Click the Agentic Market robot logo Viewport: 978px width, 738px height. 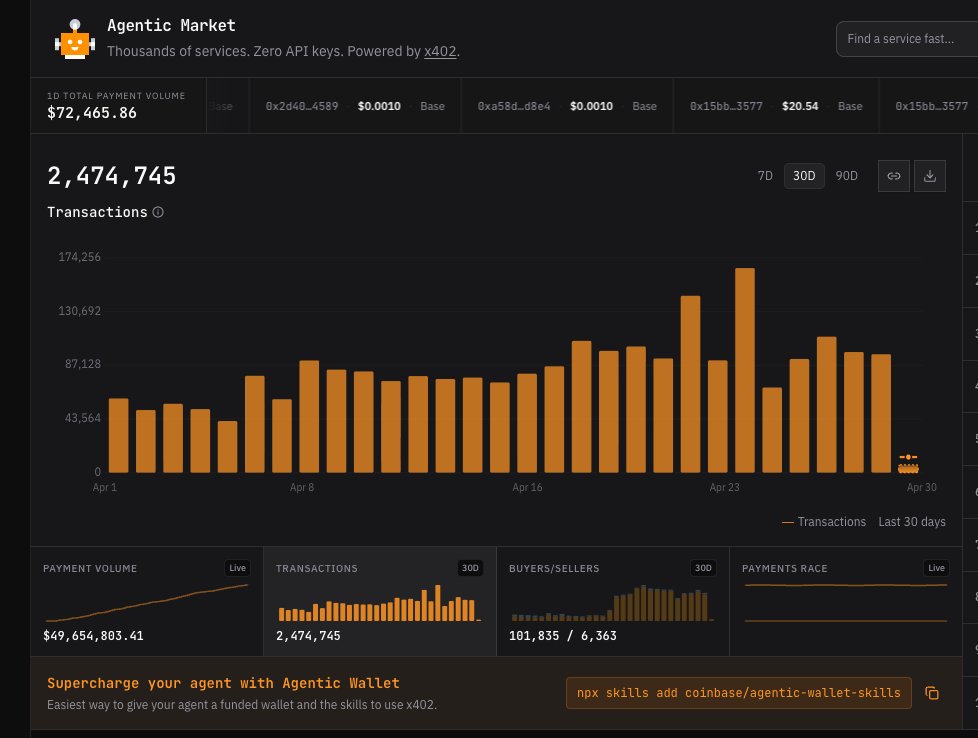[75, 39]
